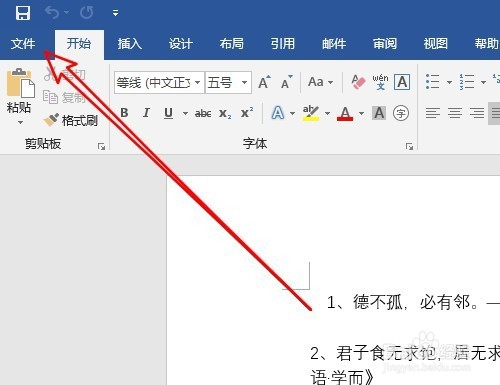The width and height of the screenshot is (500, 385).
Task: Open the 审阅 tab
Action: pos(385,44)
